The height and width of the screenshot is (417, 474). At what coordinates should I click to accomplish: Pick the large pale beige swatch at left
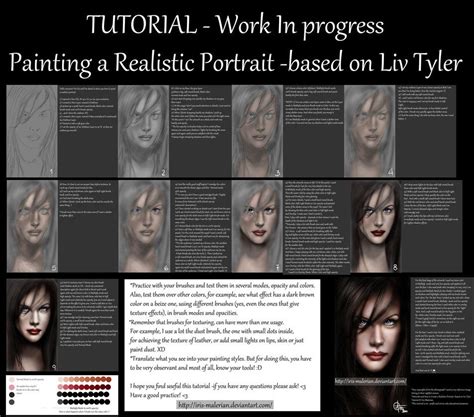coord(12,379)
